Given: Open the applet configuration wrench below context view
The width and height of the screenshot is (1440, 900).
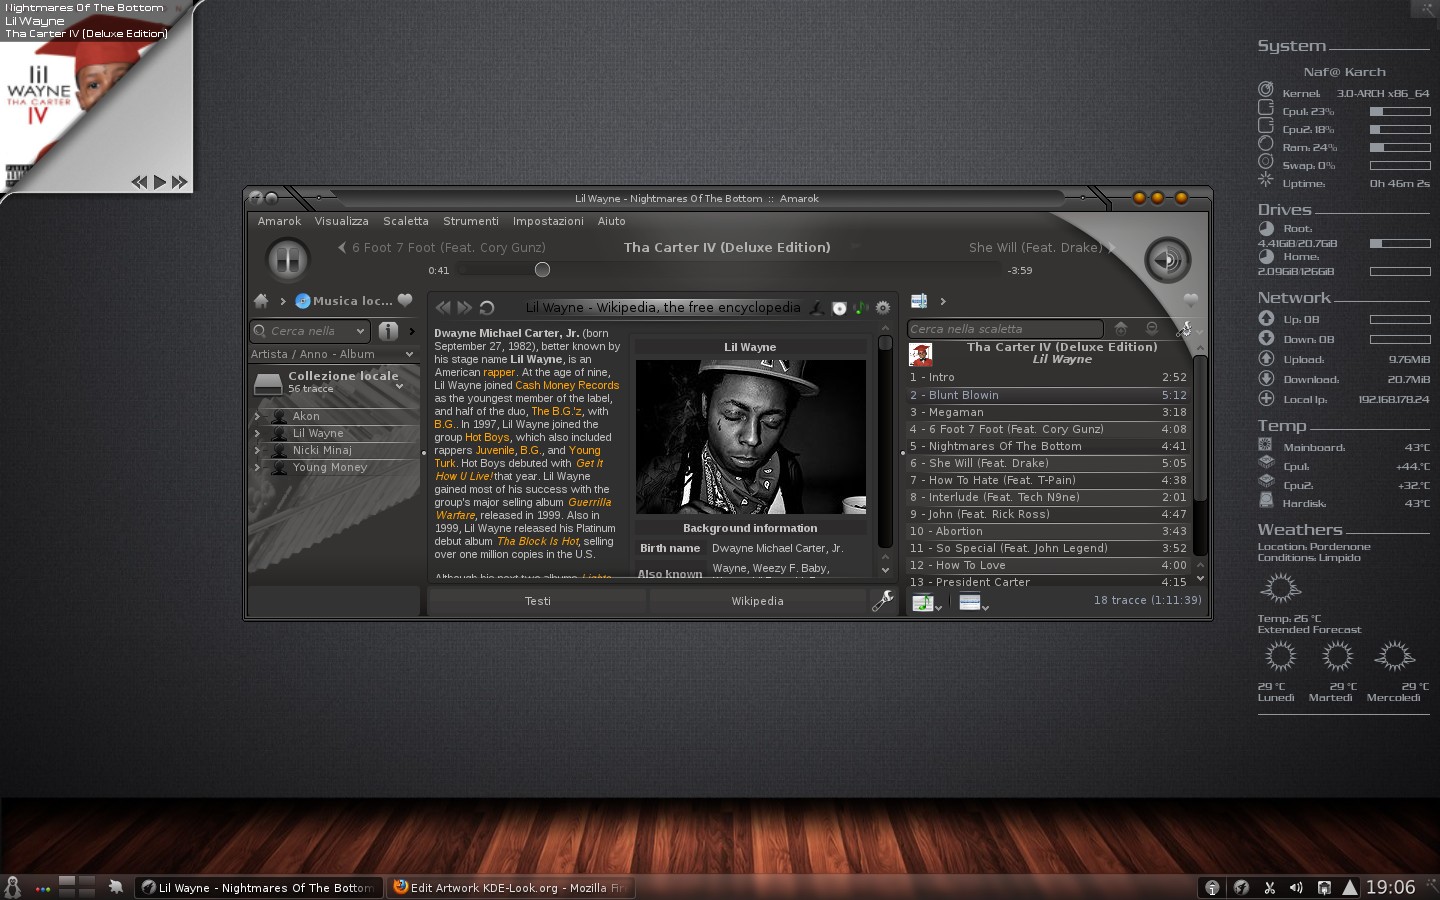Looking at the screenshot, I should click(x=883, y=601).
